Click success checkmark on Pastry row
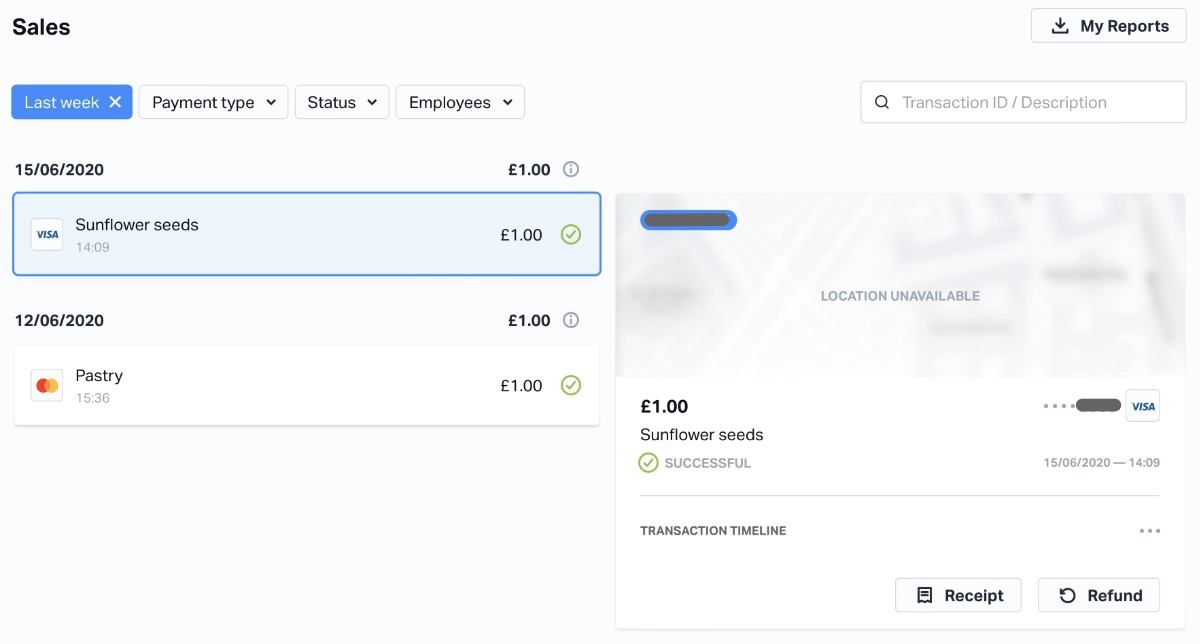Screen dimensions: 1200x644 tap(571, 385)
